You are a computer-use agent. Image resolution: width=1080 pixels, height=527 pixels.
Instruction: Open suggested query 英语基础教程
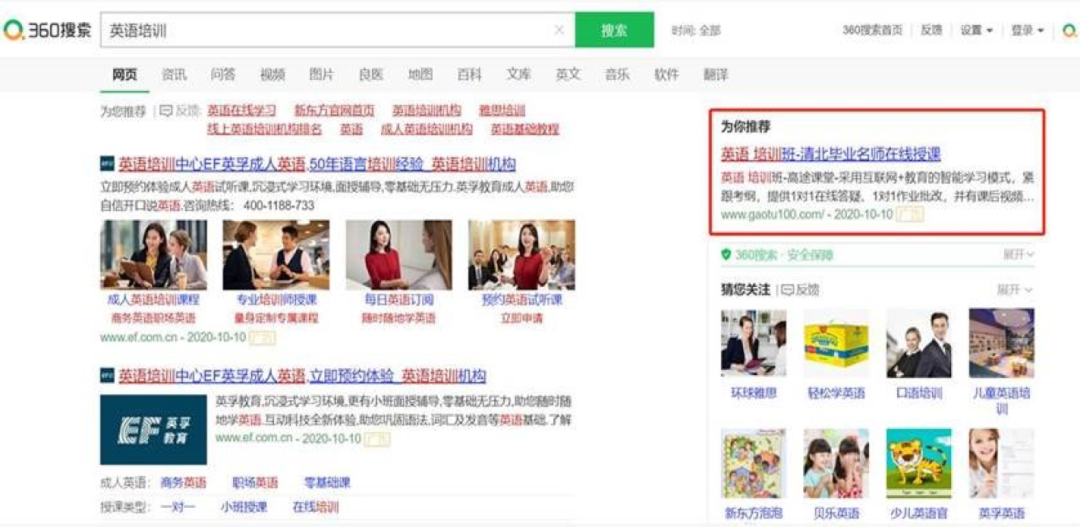pyautogui.click(x=525, y=129)
